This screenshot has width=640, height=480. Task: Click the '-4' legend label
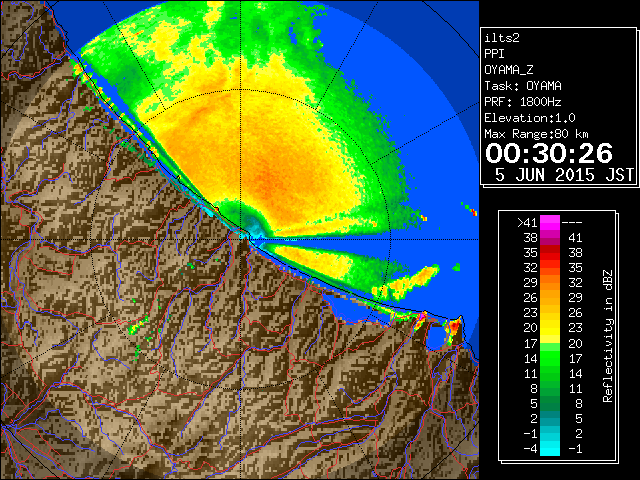(x=530, y=449)
